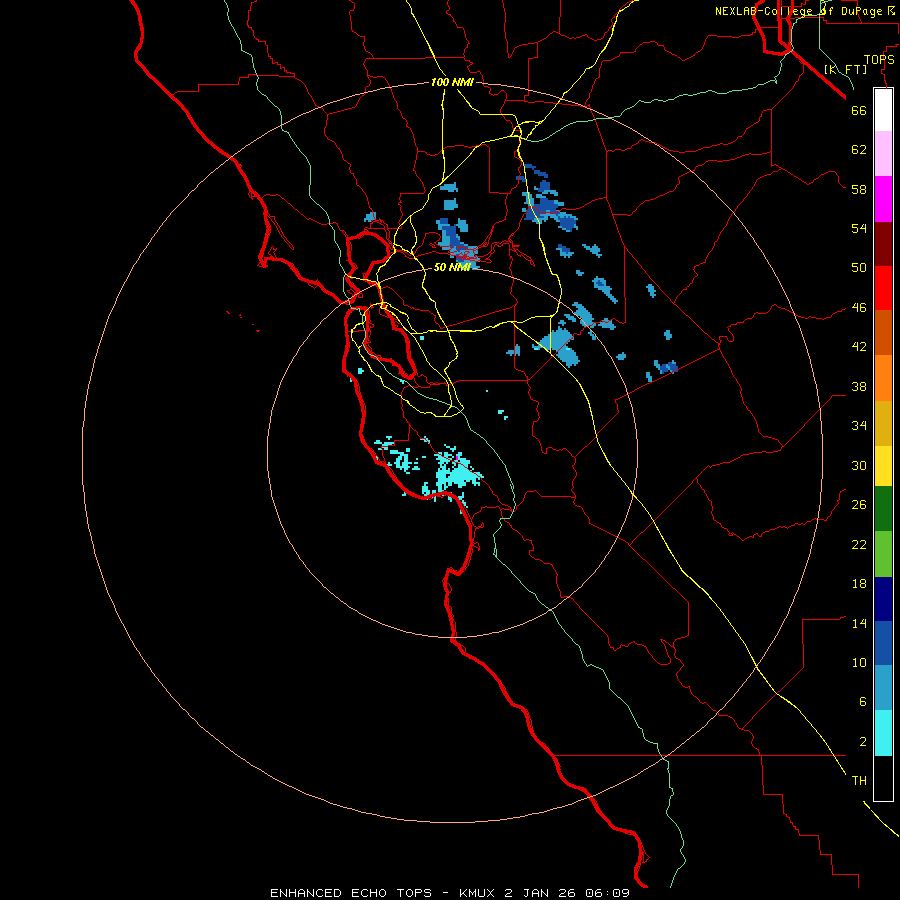Click the "66" scale value

point(859,110)
